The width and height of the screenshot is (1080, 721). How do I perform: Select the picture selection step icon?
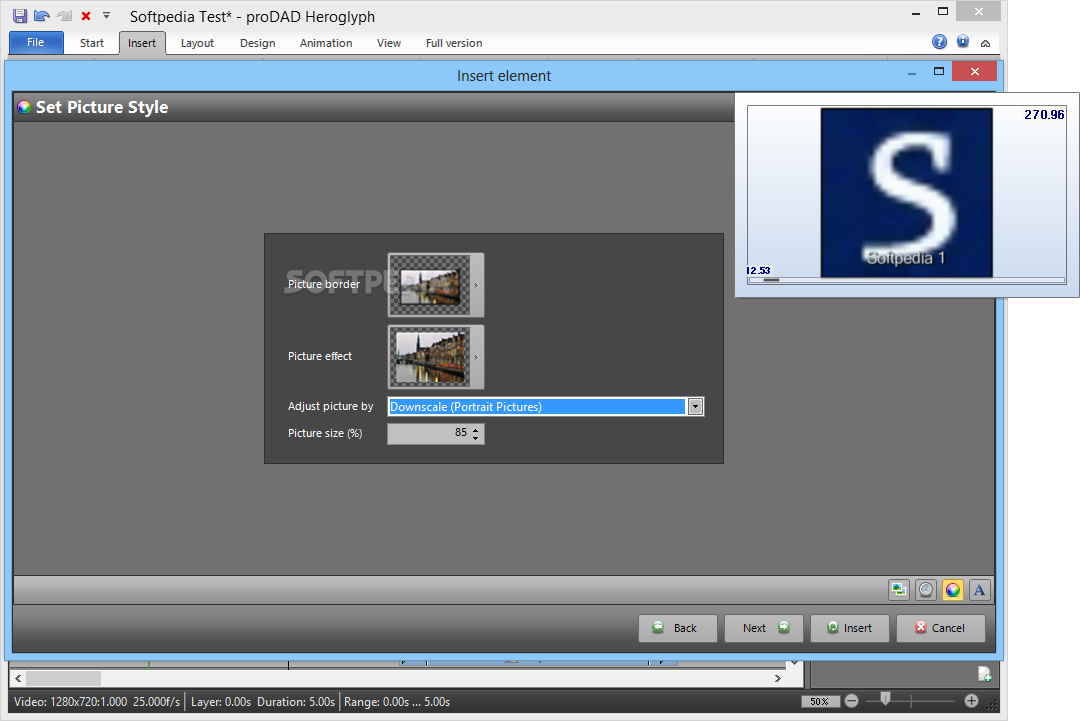(899, 589)
